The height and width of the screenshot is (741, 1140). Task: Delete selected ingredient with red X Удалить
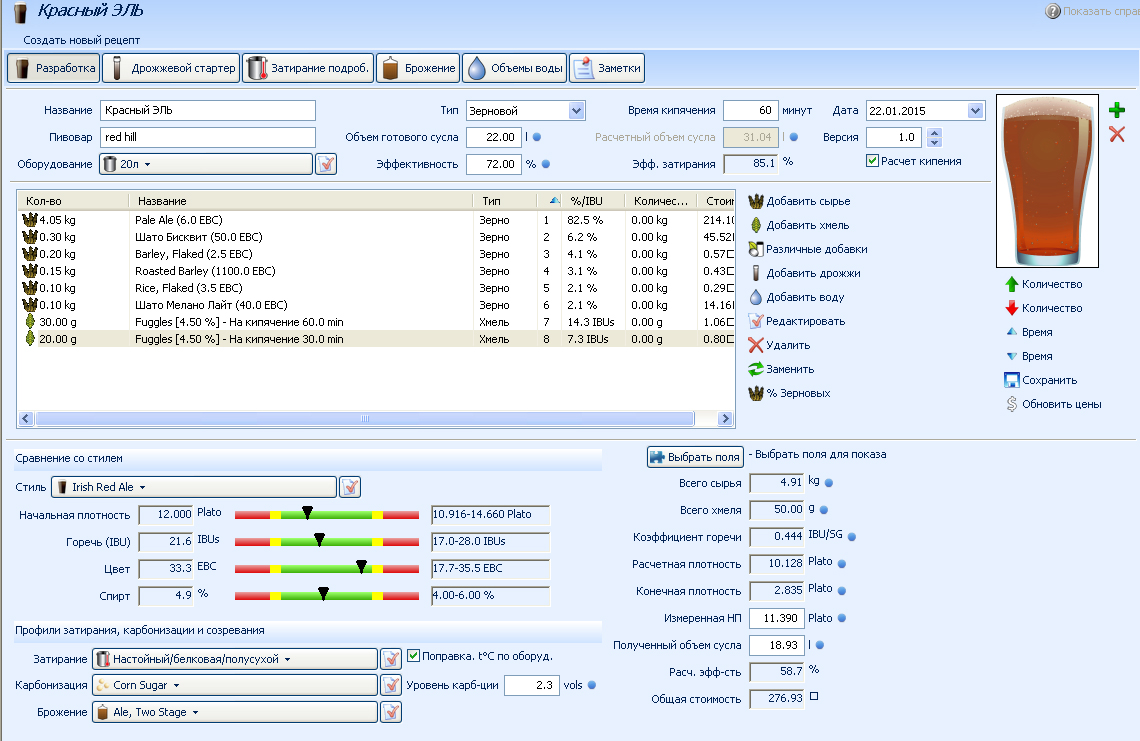(756, 345)
